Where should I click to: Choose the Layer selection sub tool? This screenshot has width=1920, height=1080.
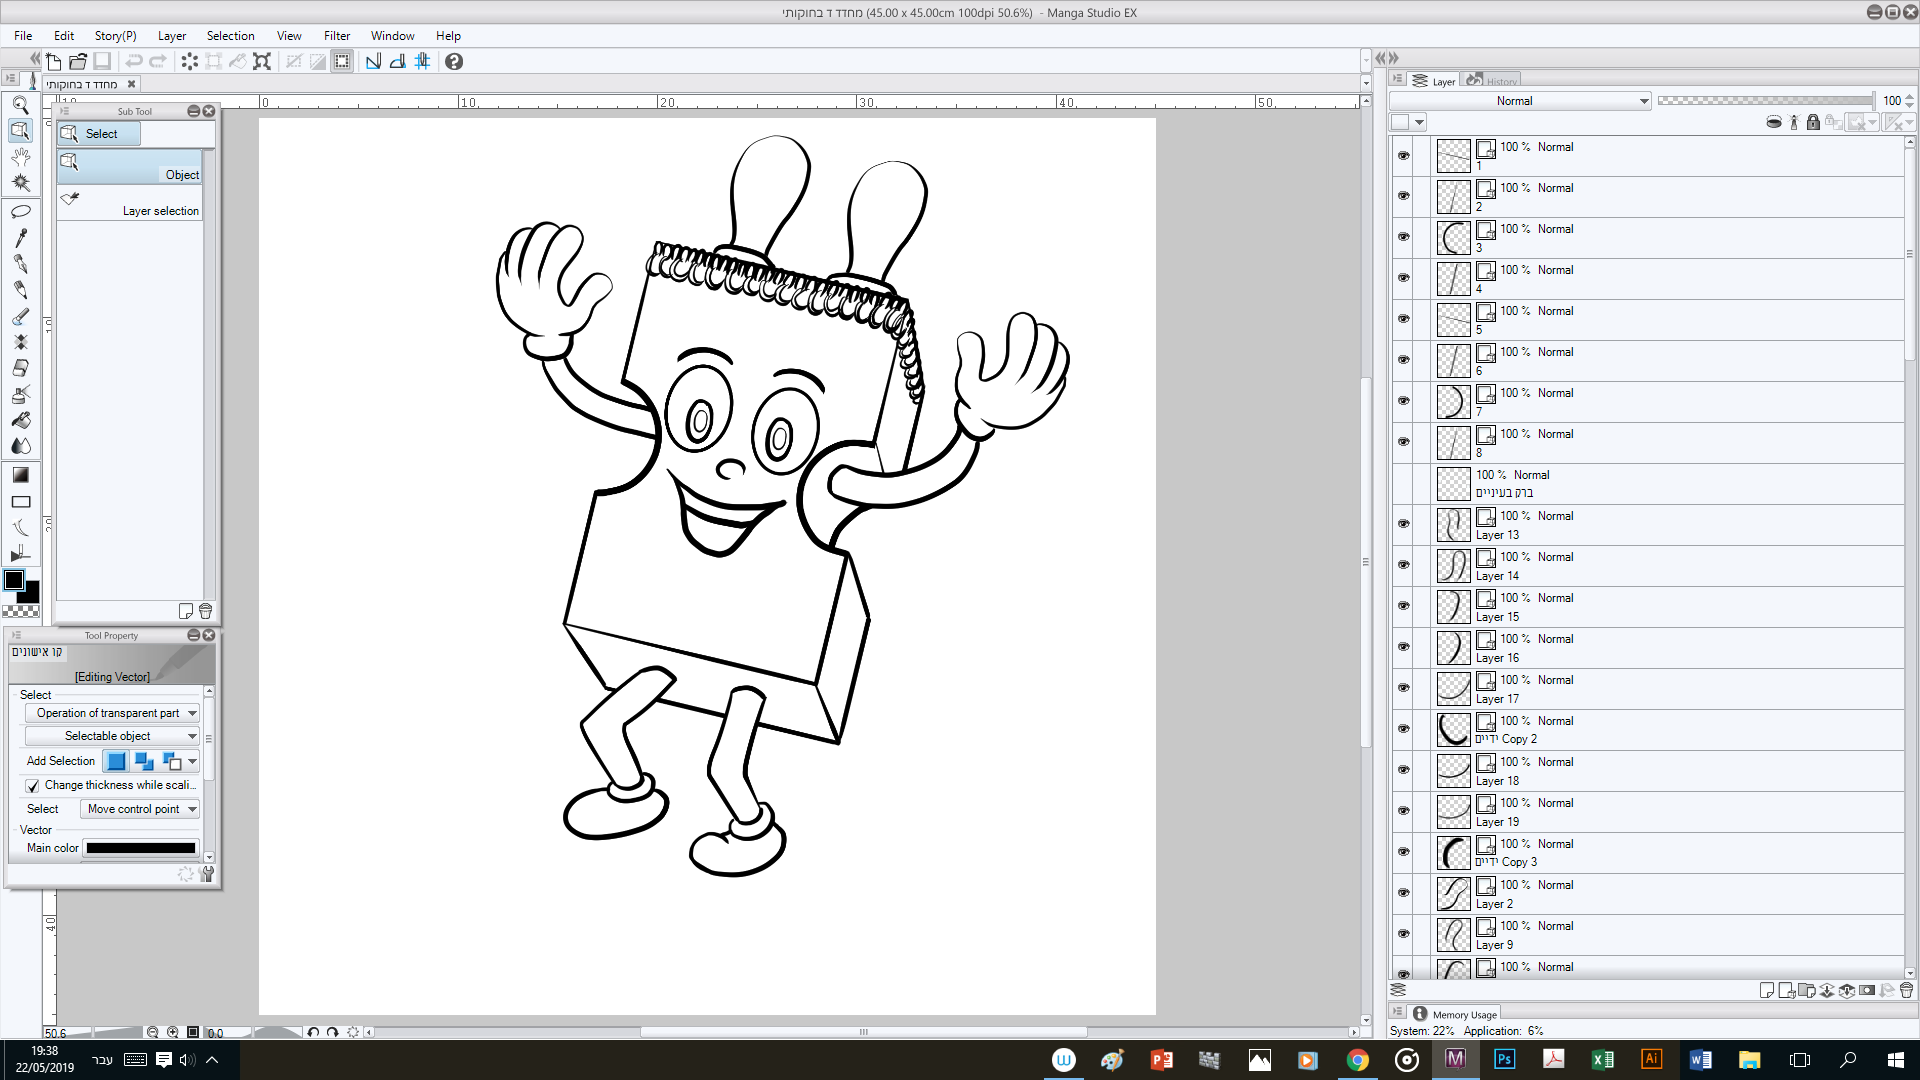tap(130, 204)
